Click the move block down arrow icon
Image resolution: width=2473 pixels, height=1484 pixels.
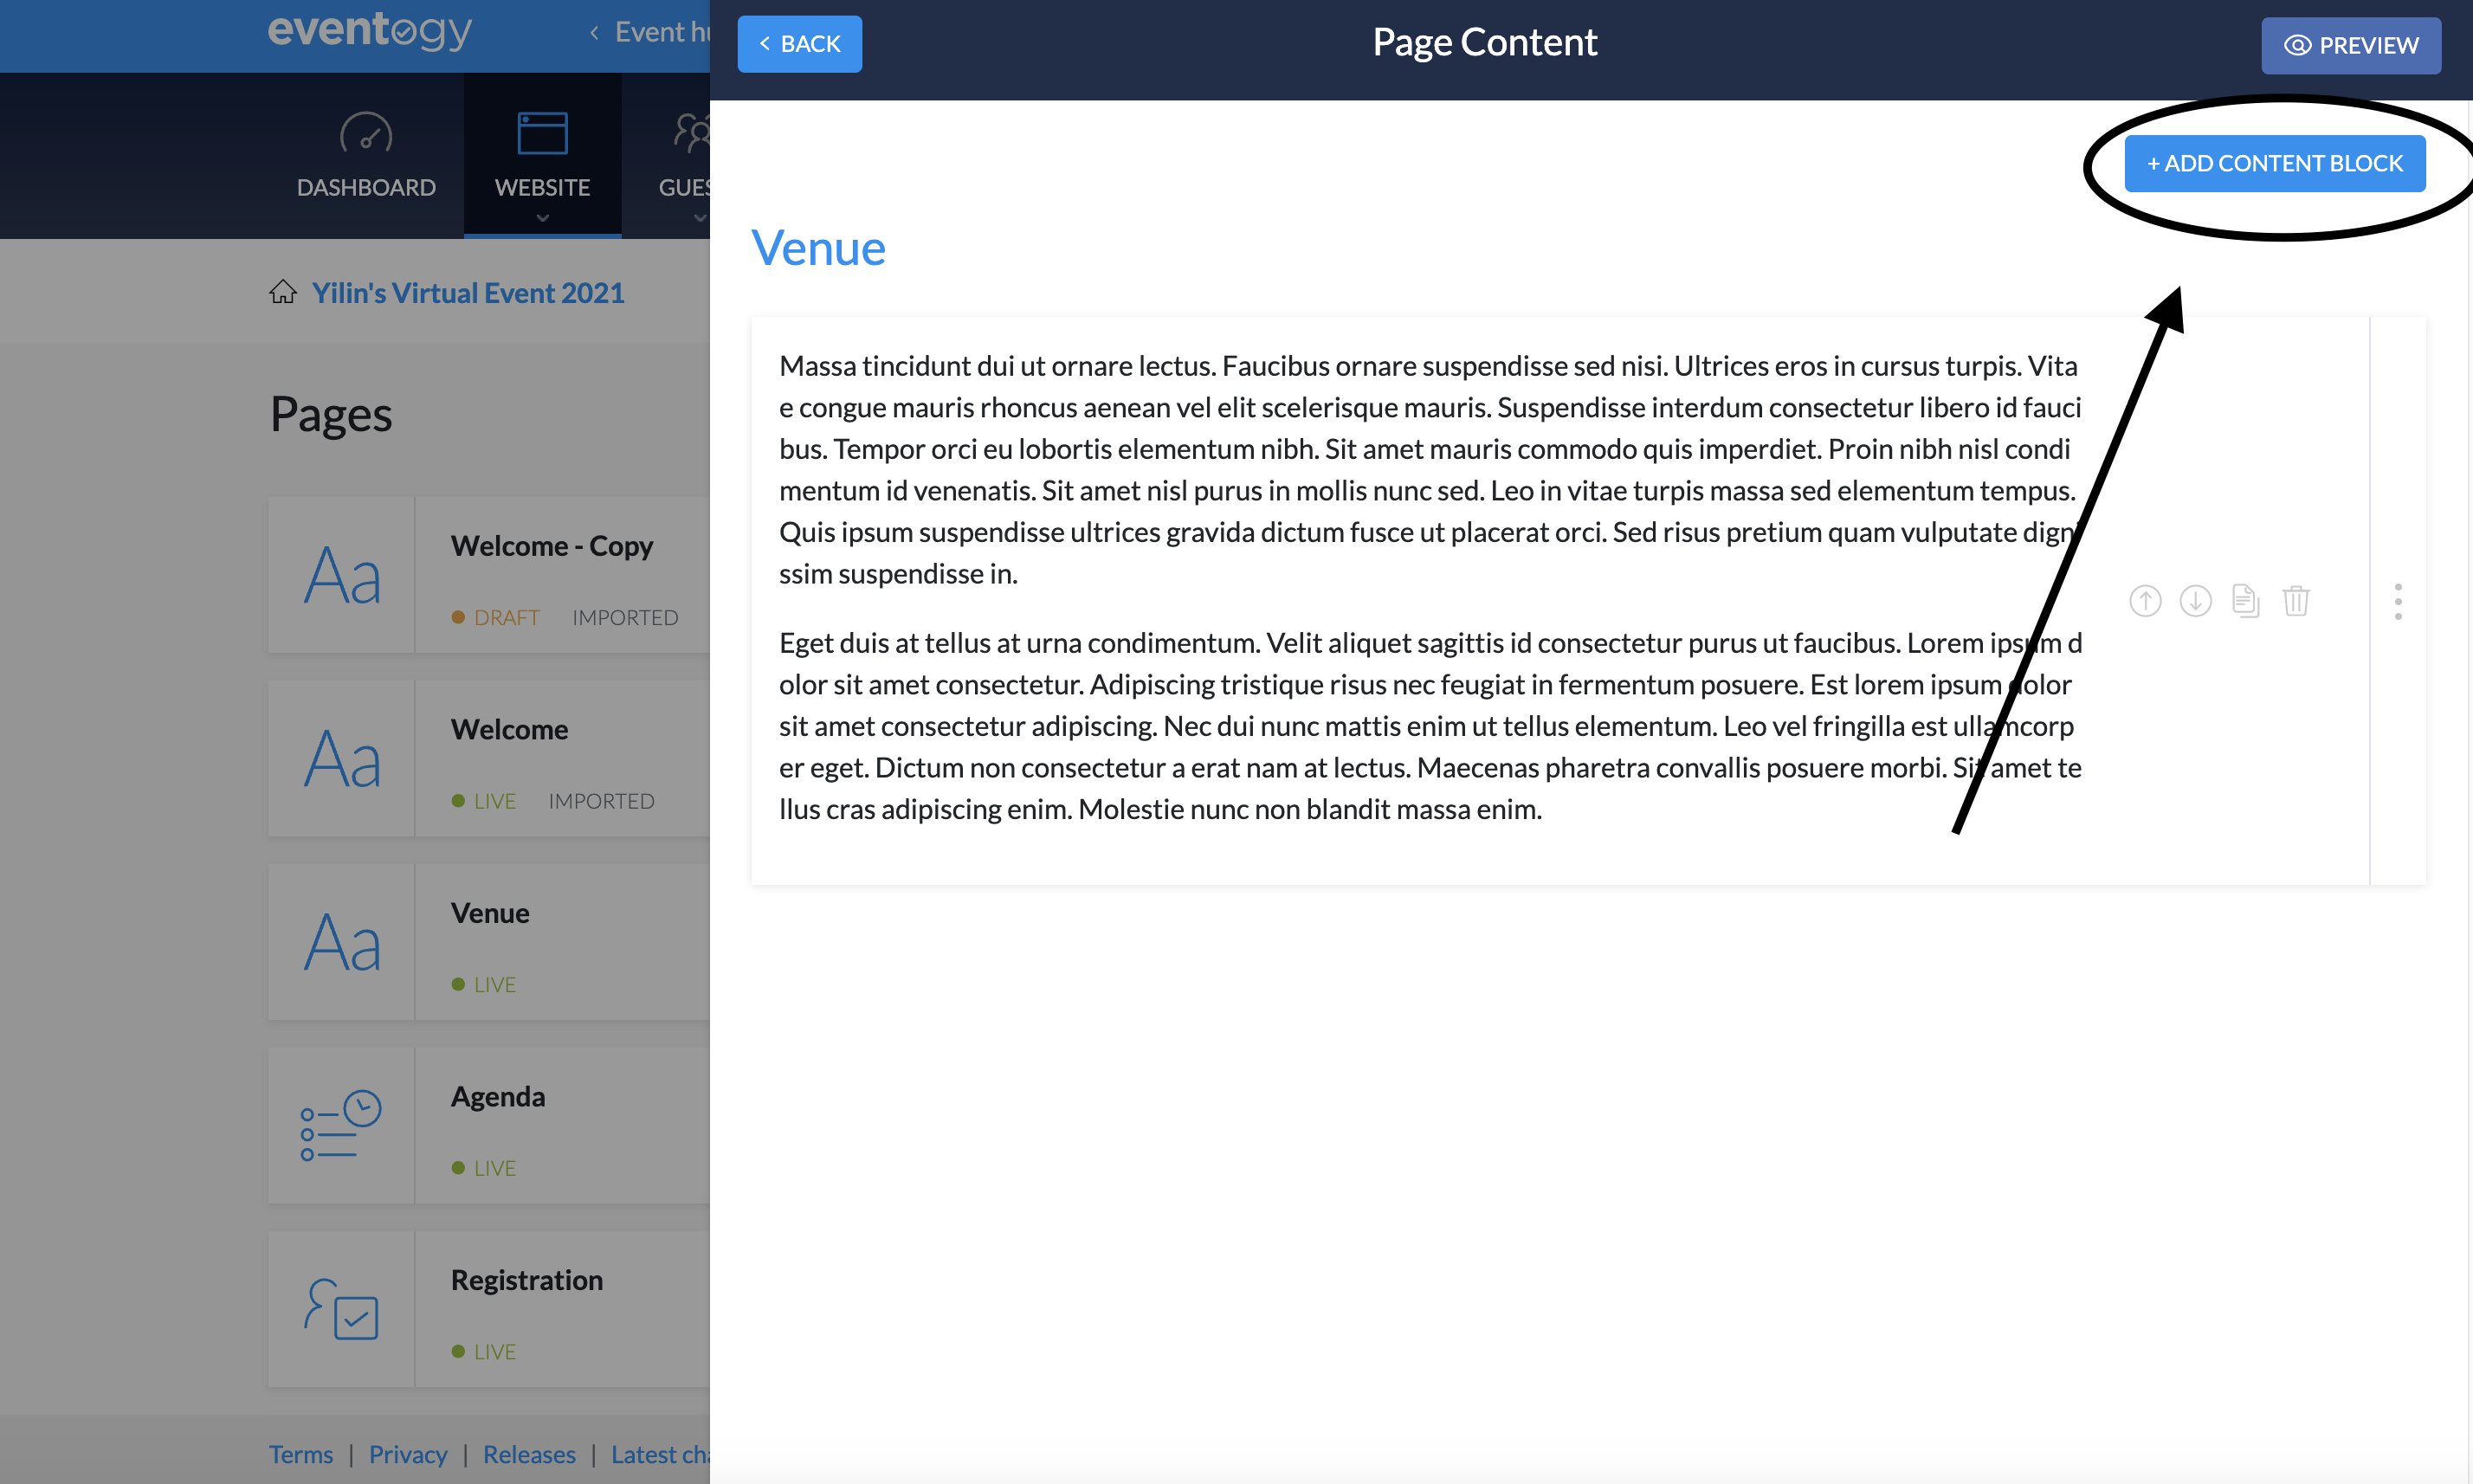(2195, 601)
